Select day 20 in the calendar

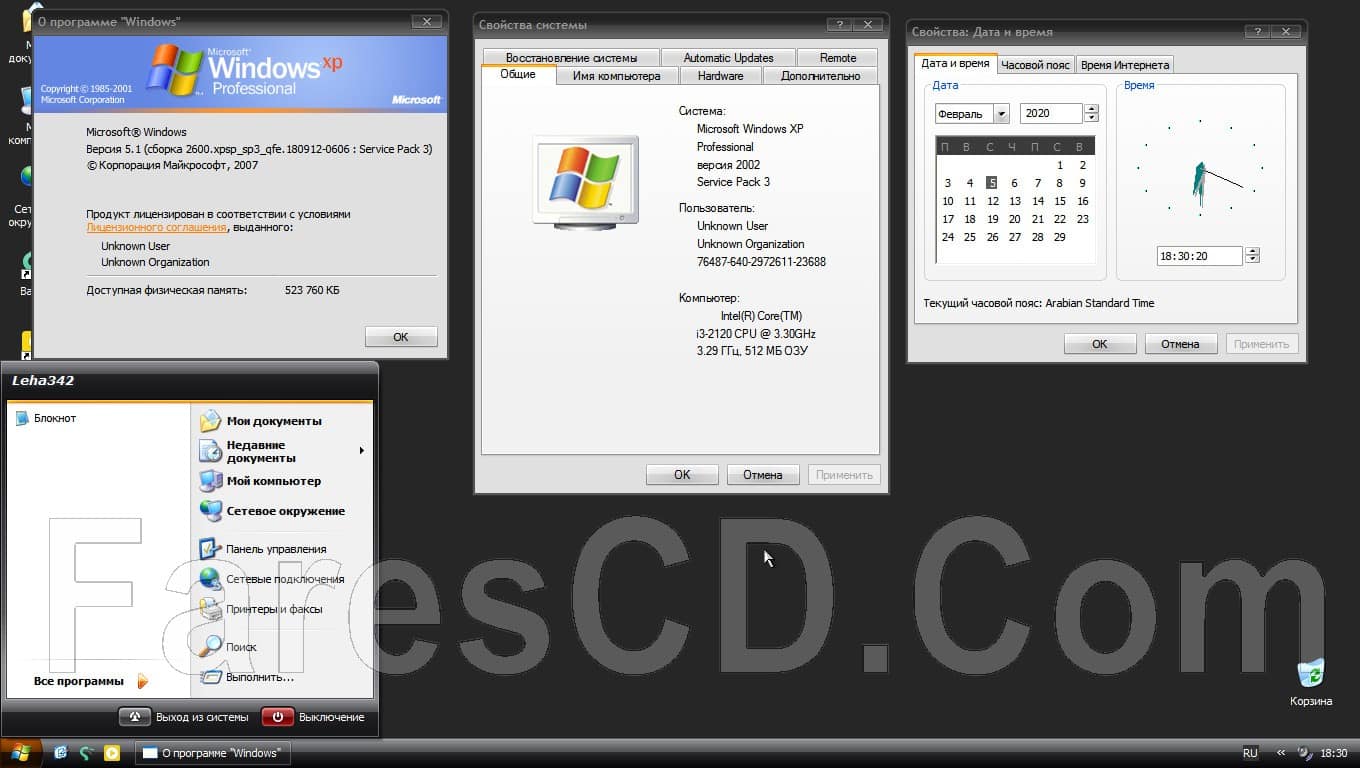(1015, 219)
